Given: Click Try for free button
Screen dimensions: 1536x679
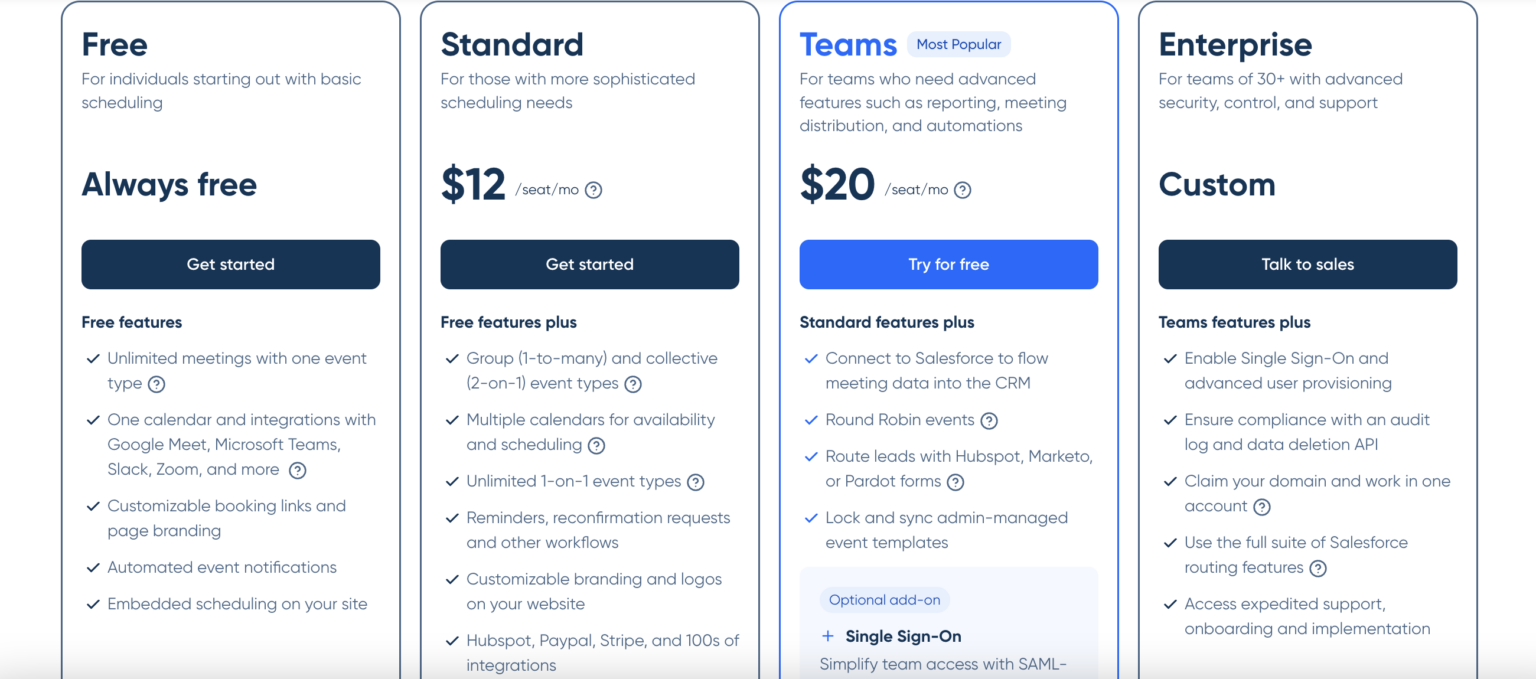Looking at the screenshot, I should (949, 264).
